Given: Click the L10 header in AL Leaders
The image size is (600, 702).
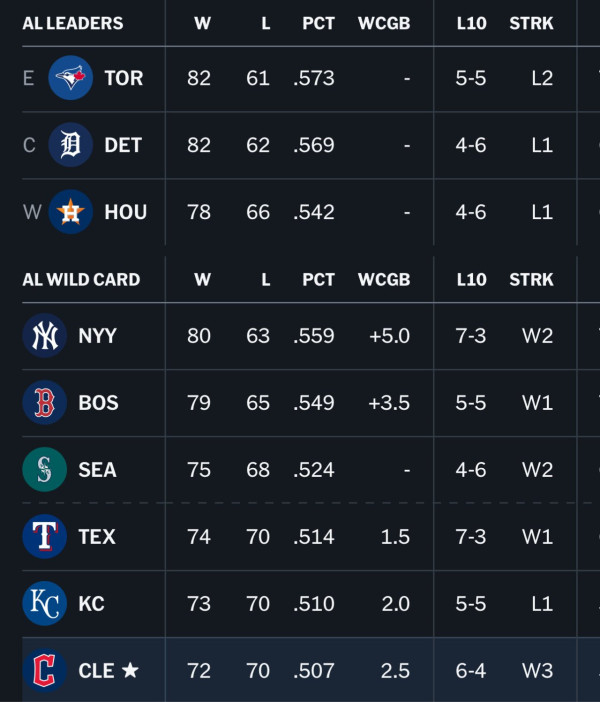Looking at the screenshot, I should 471,23.
